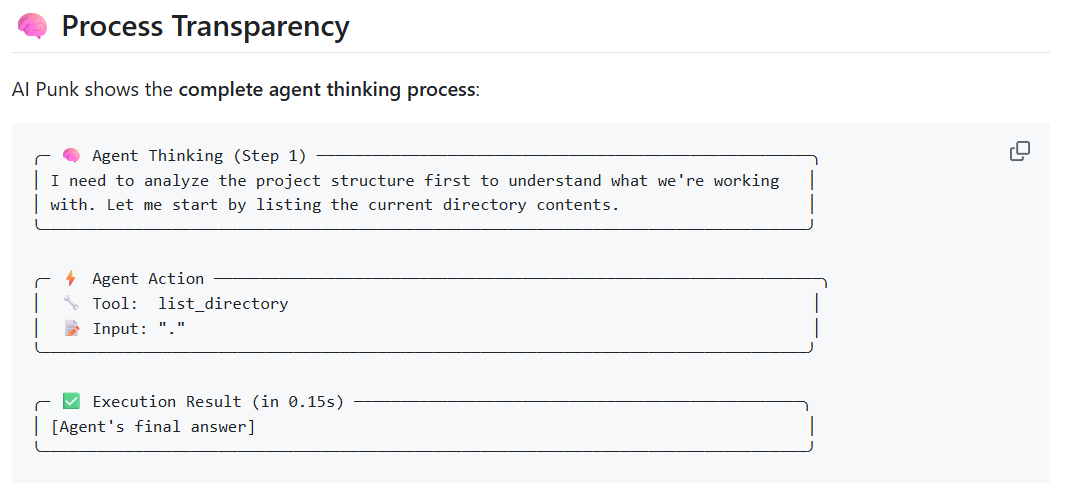Click the Process Transparency heading text

click(x=205, y=26)
